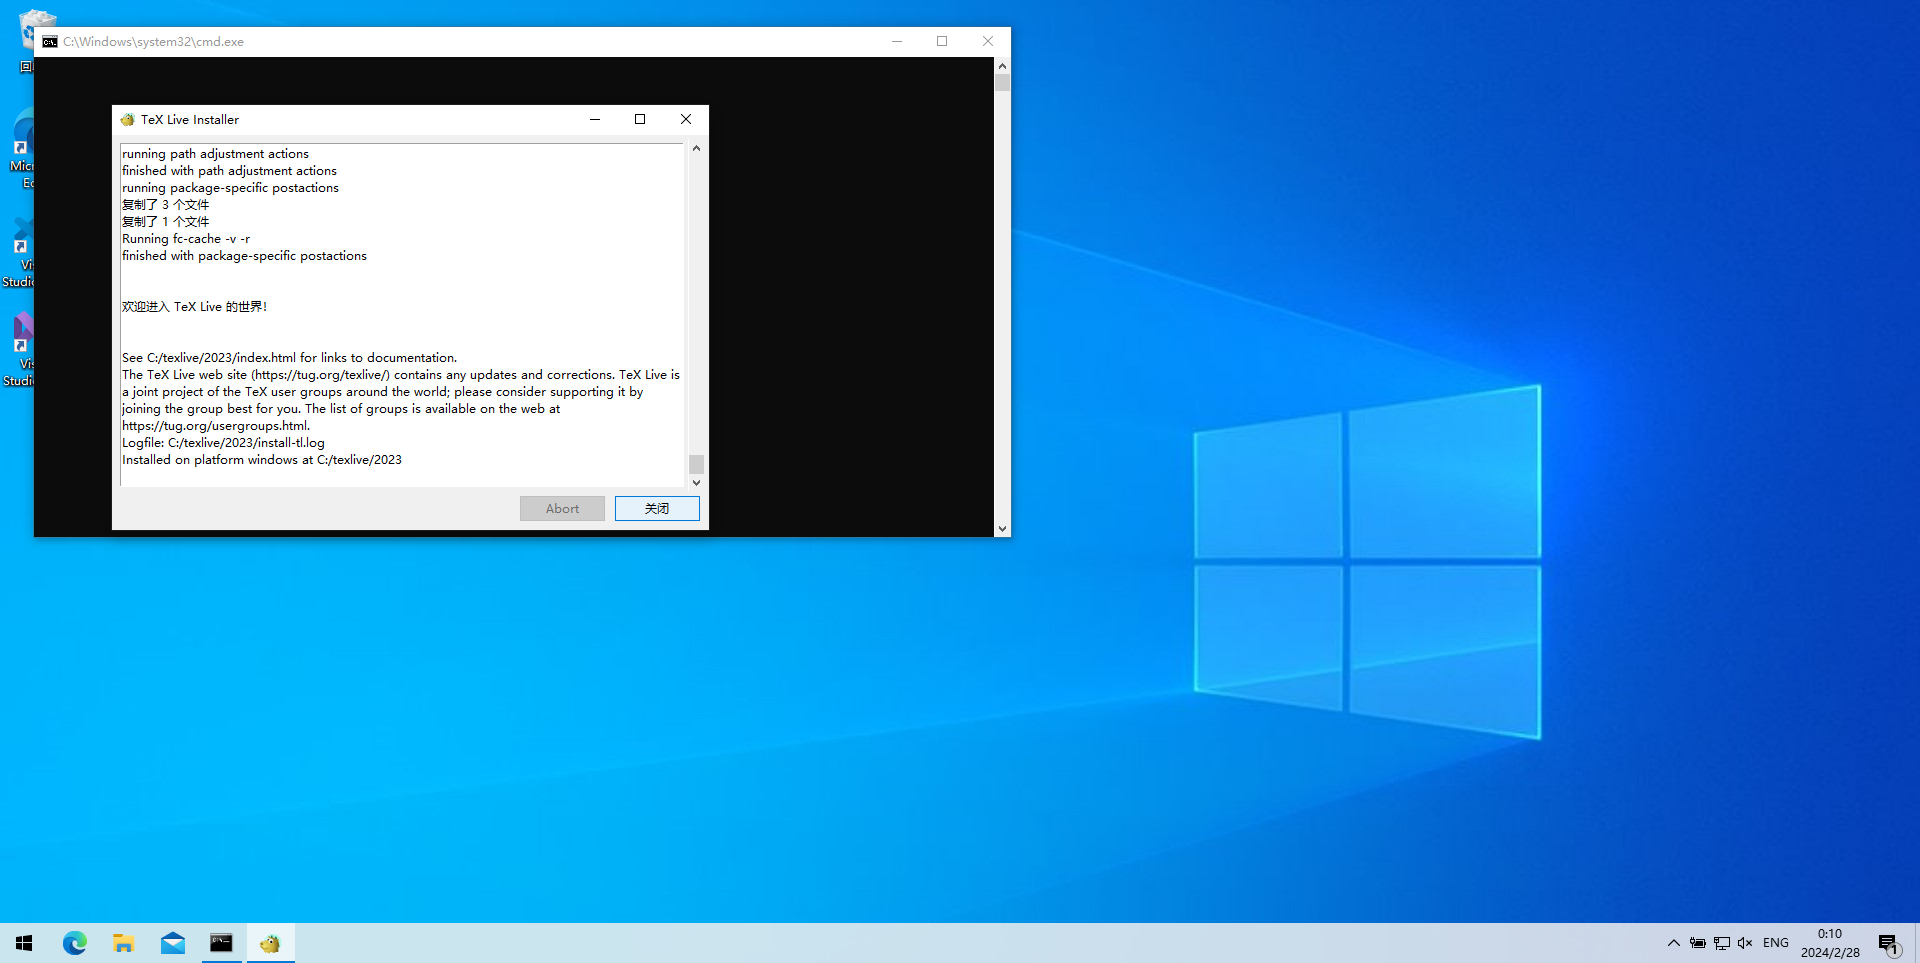1920x963 pixels.
Task: Click the 'See C:/texlive/2023/index.html' line
Action: 289,358
